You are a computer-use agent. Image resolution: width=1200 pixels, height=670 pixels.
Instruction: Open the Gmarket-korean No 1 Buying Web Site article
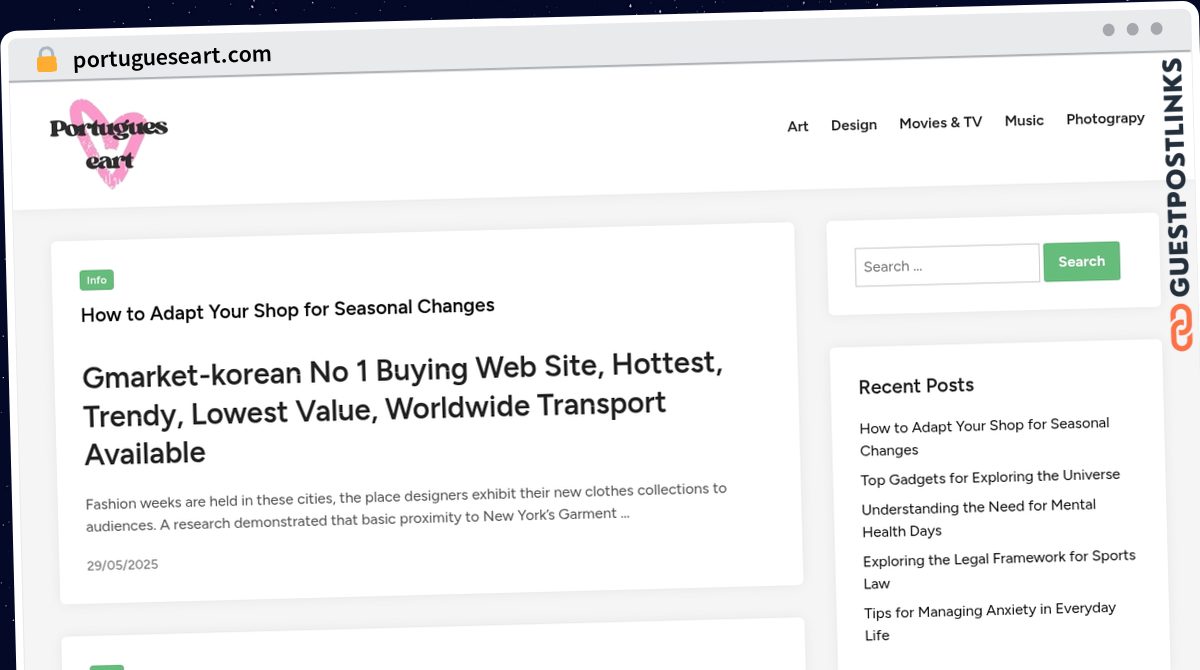404,408
